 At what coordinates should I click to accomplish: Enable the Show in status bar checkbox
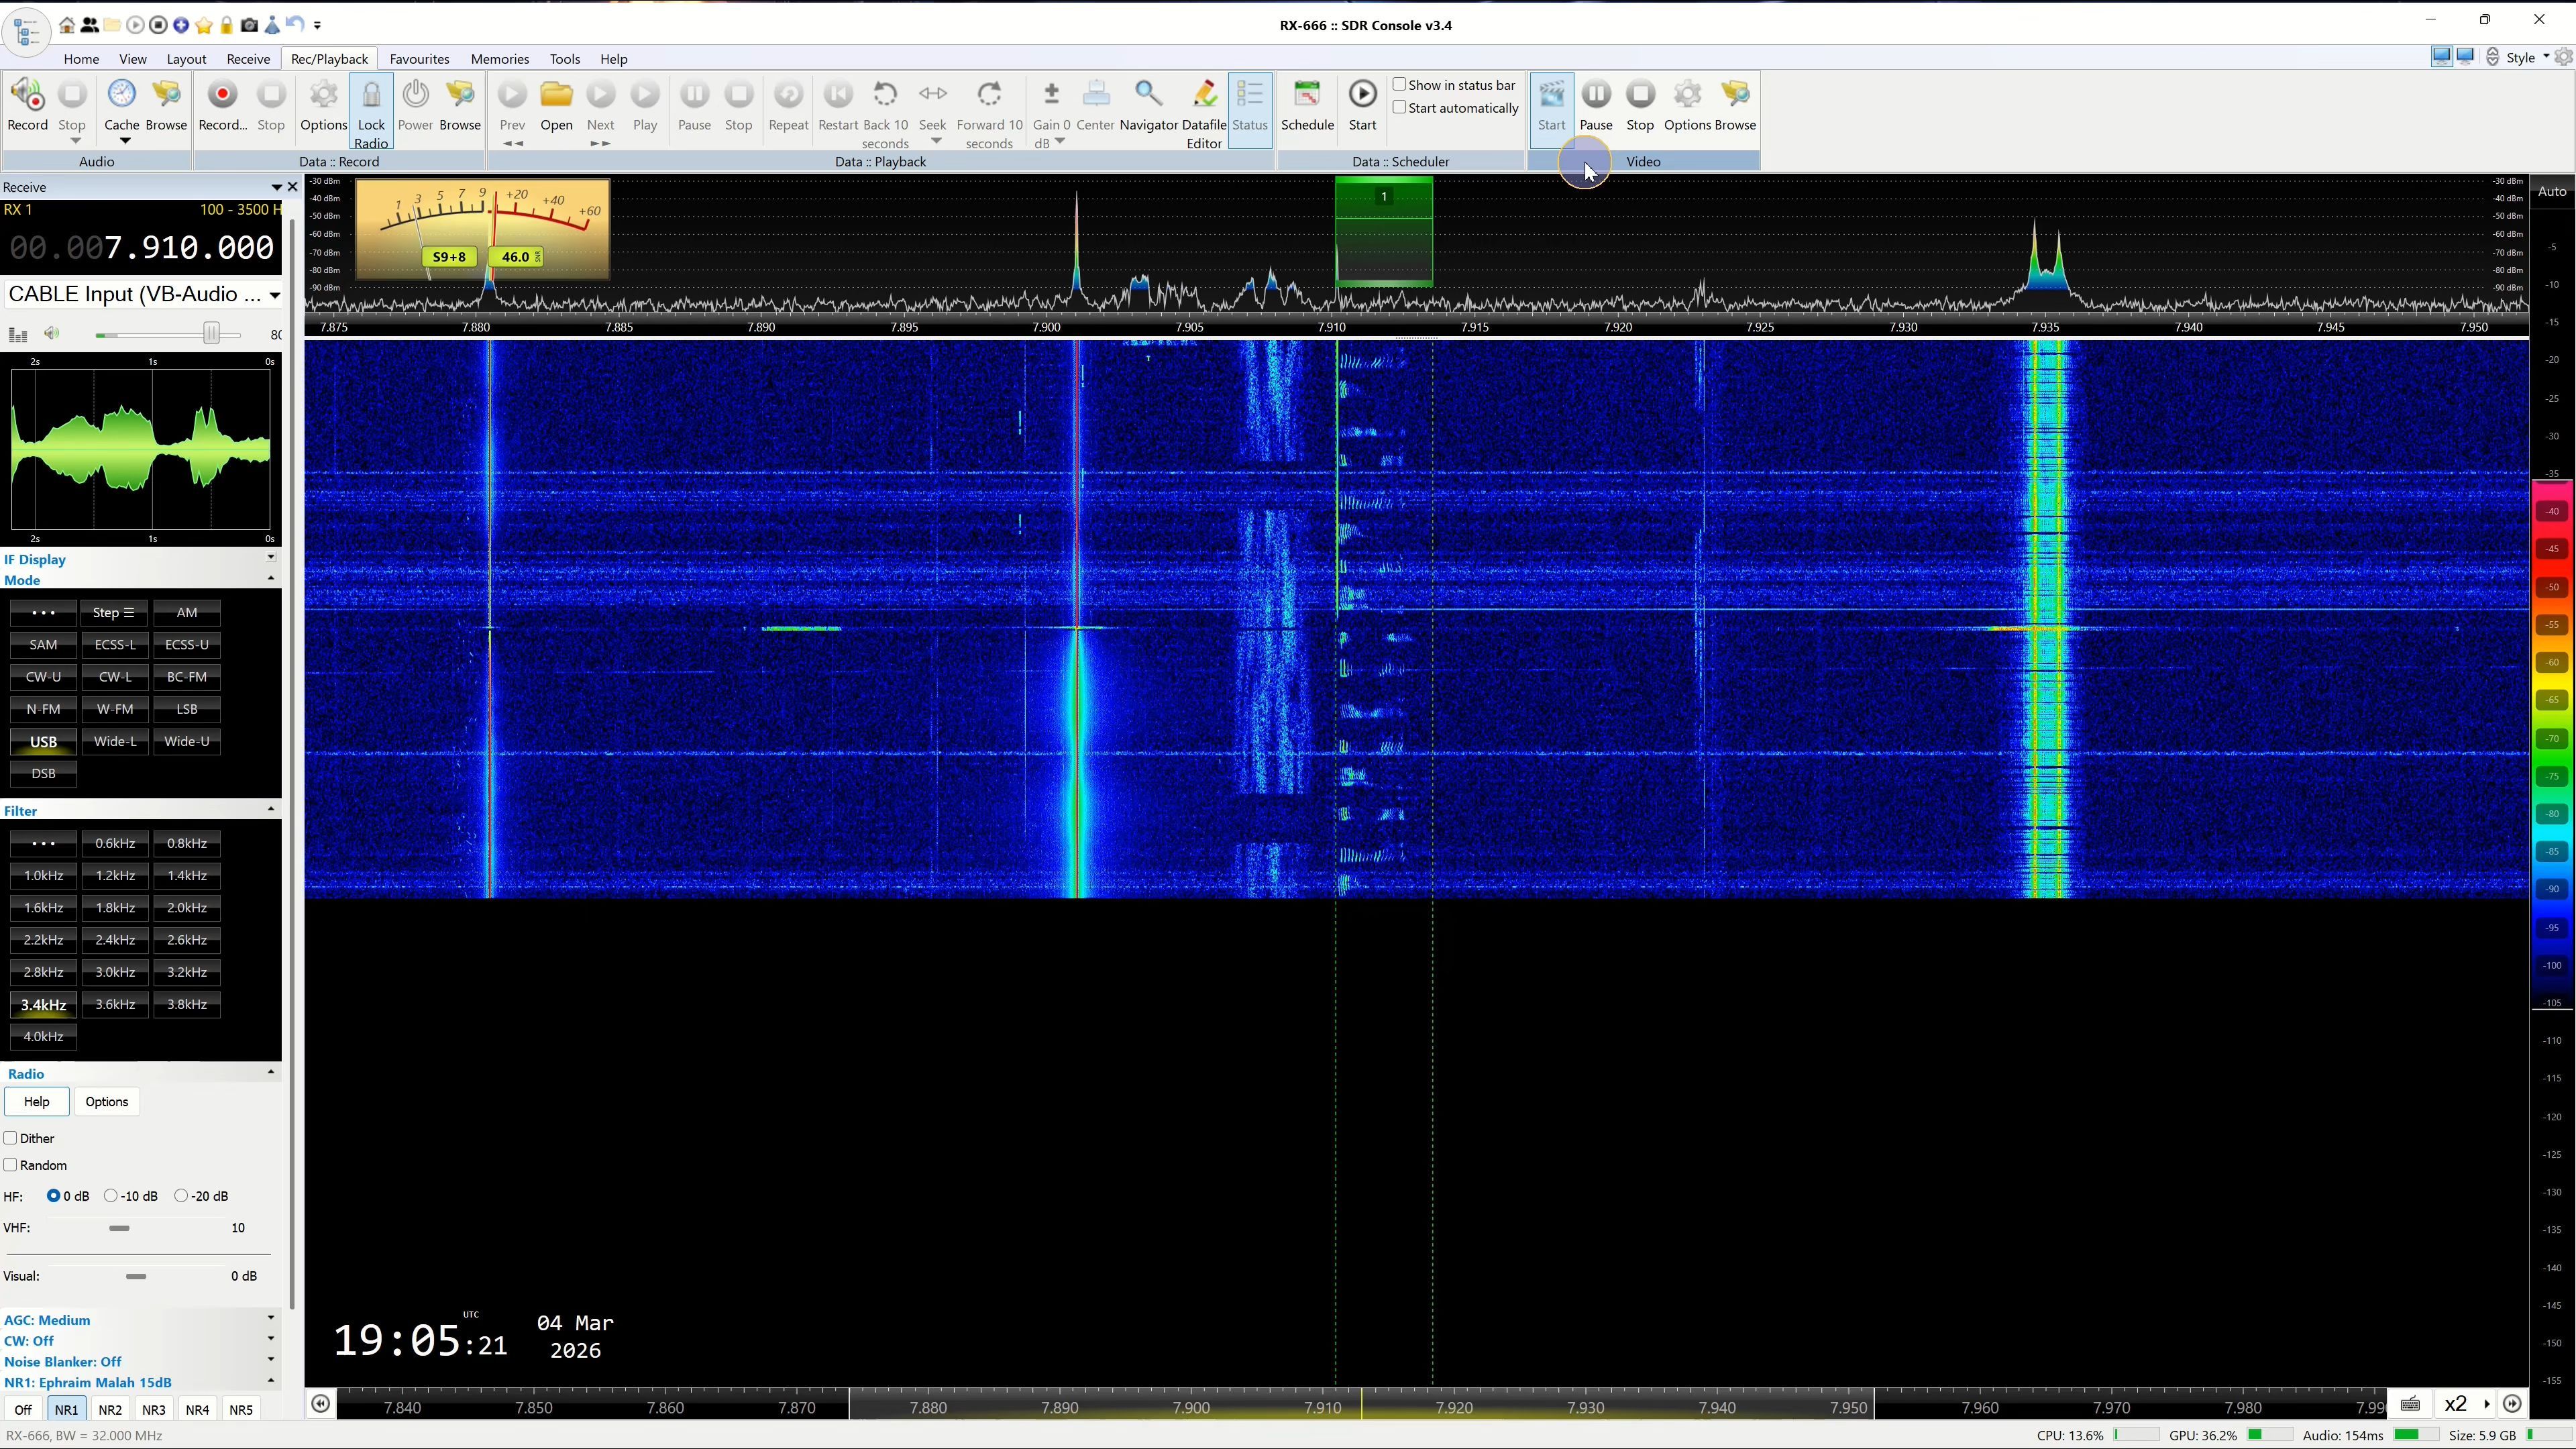point(1400,85)
